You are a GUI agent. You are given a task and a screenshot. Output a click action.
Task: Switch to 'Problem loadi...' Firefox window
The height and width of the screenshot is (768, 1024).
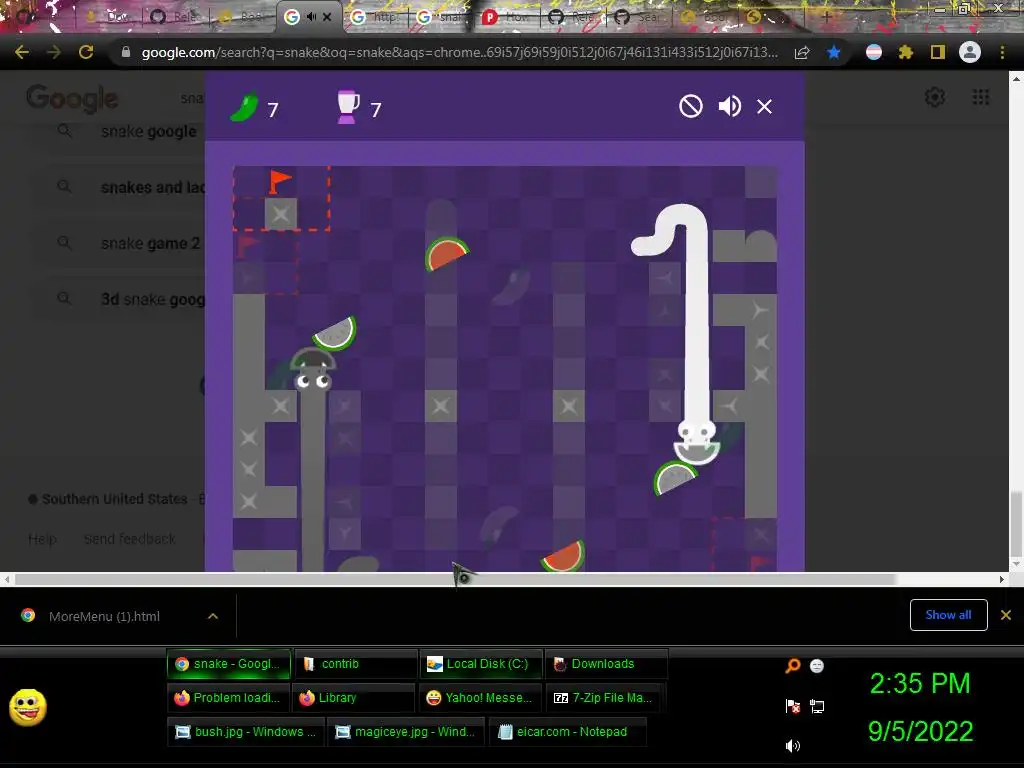[229, 697]
